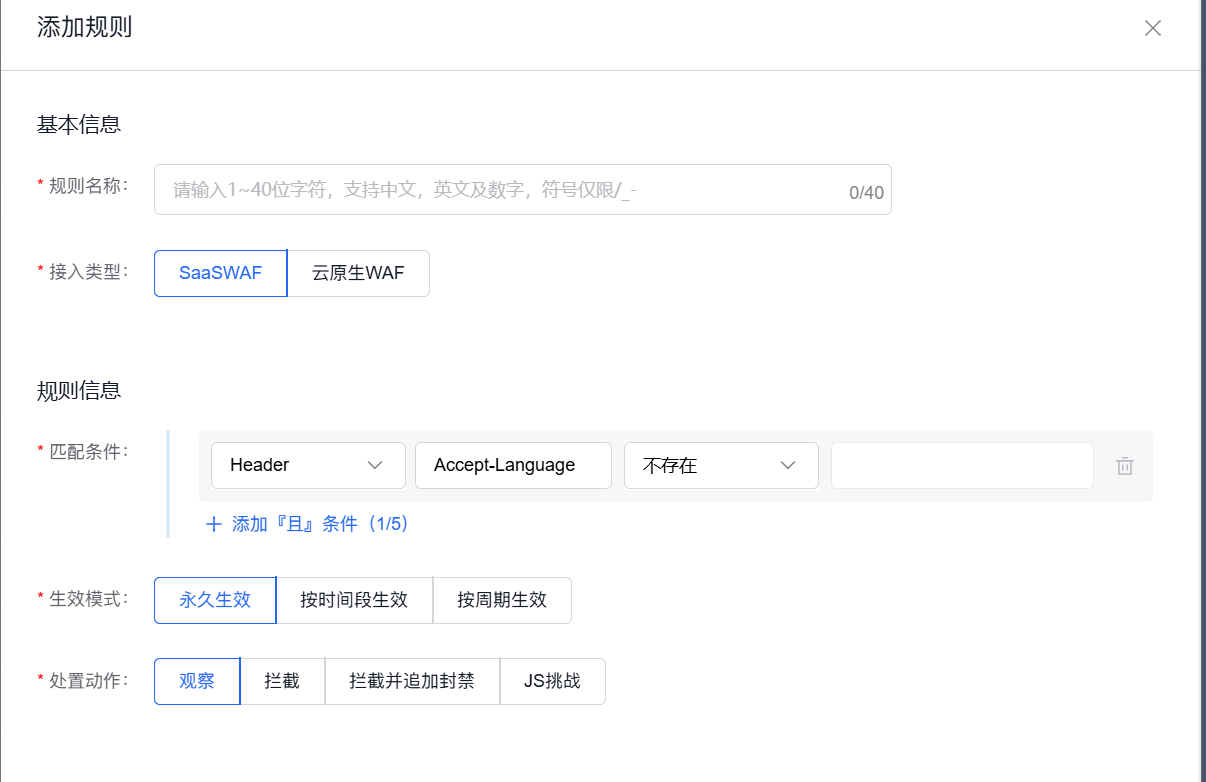This screenshot has width=1206, height=782.
Task: Click the Accept-Language key field
Action: 512,465
